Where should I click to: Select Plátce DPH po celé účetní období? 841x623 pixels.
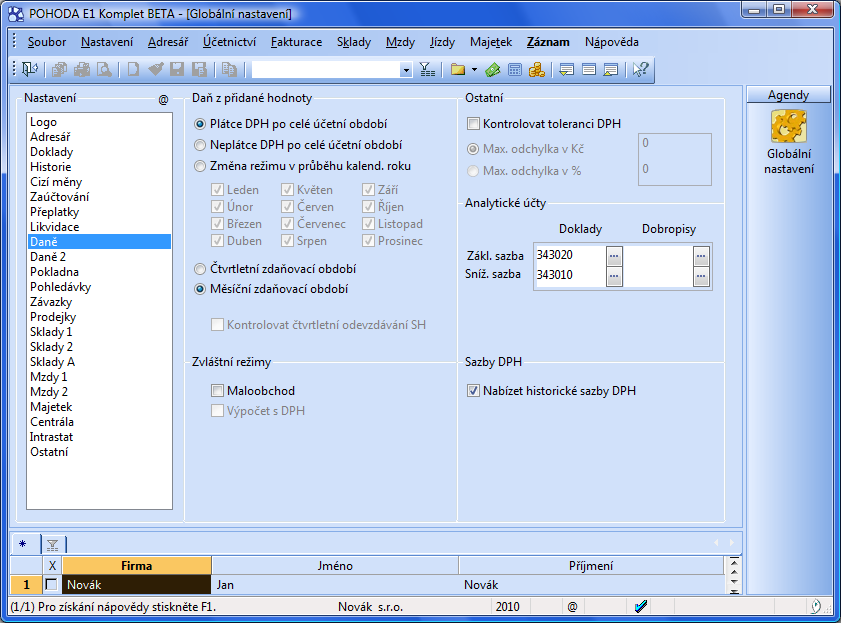pos(200,124)
